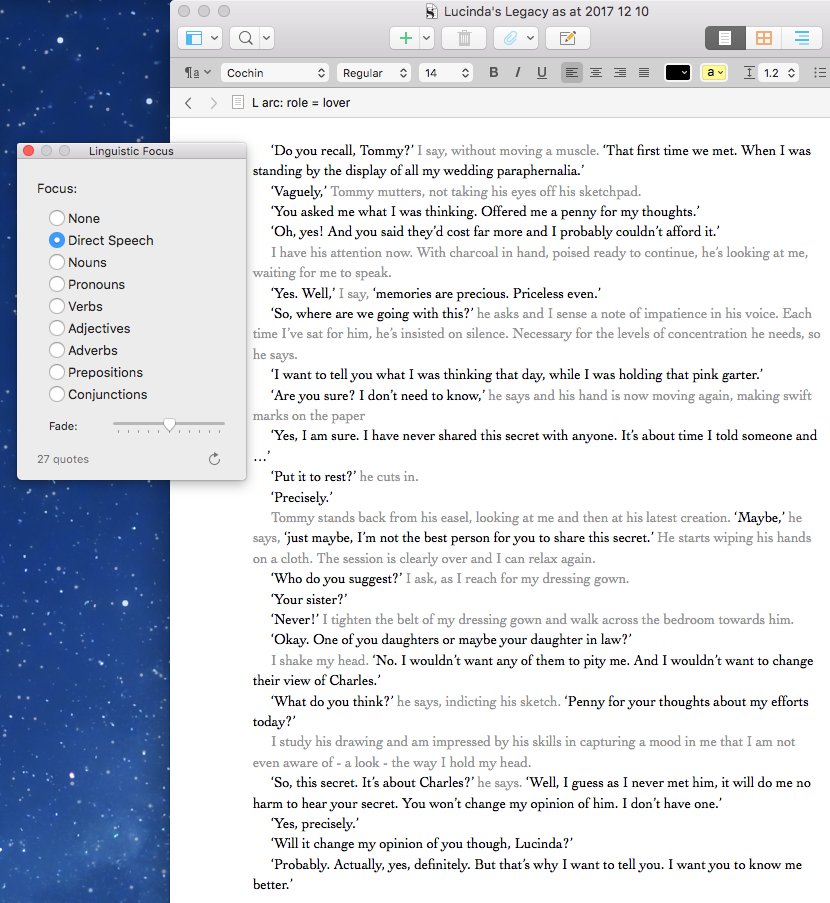Click the compose/edit note icon
830x903 pixels.
(567, 39)
